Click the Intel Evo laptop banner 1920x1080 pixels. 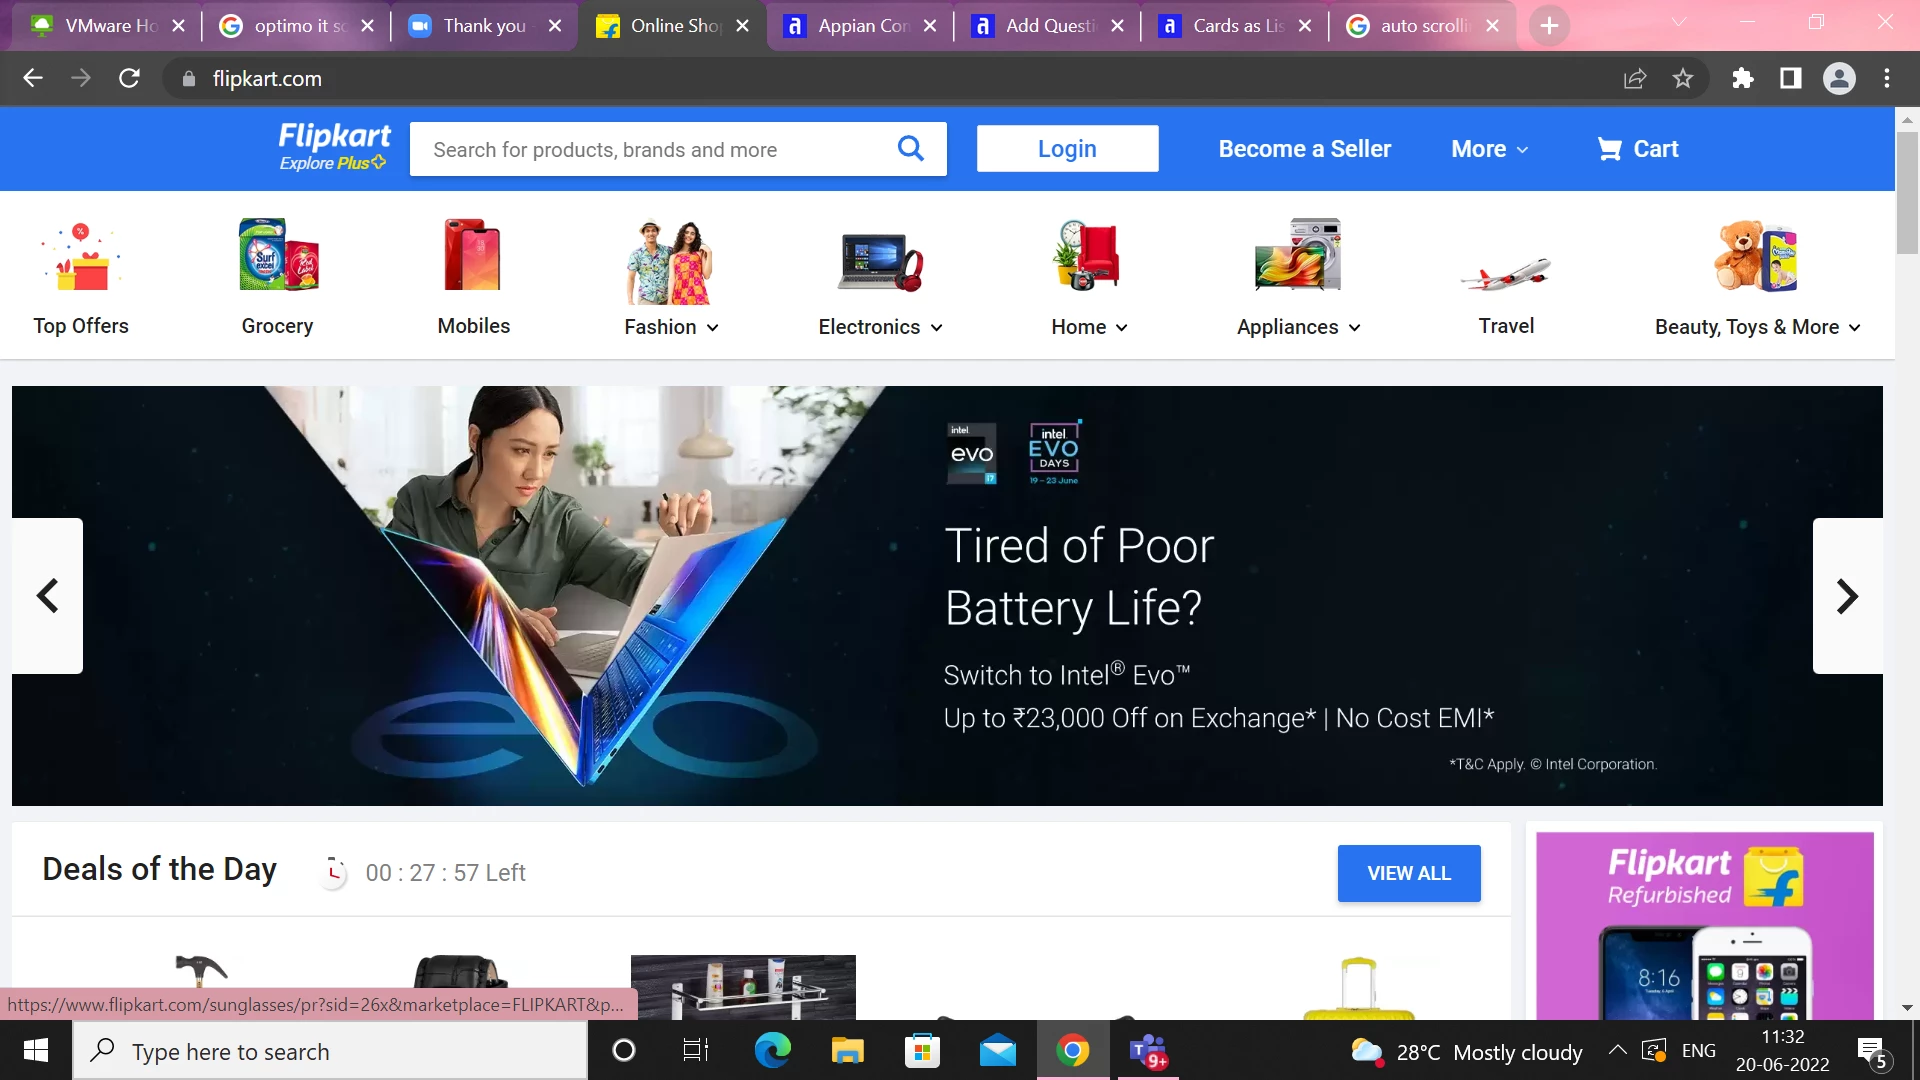coord(947,596)
